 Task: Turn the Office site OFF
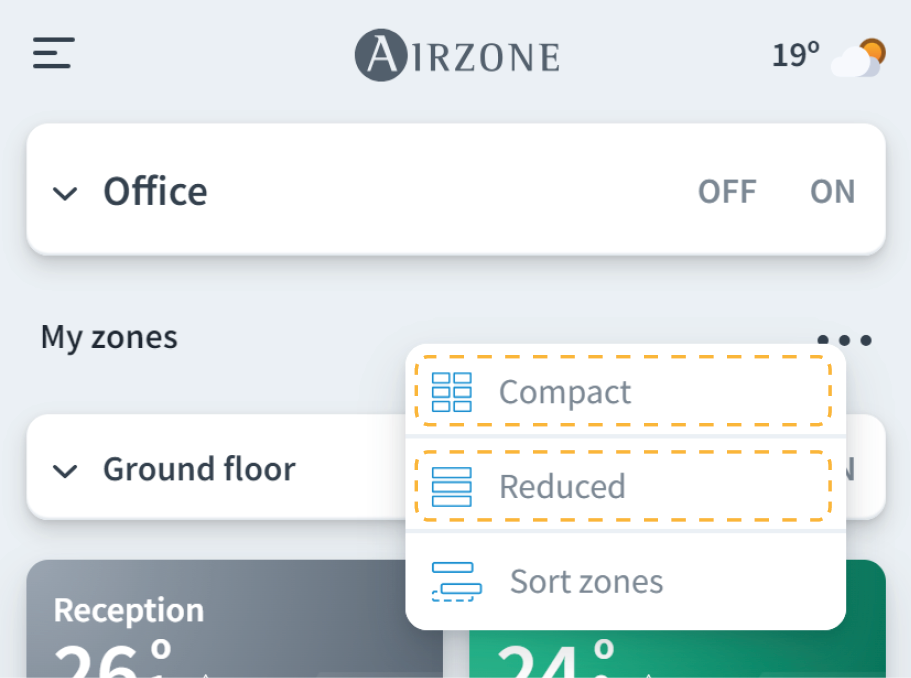tap(727, 191)
